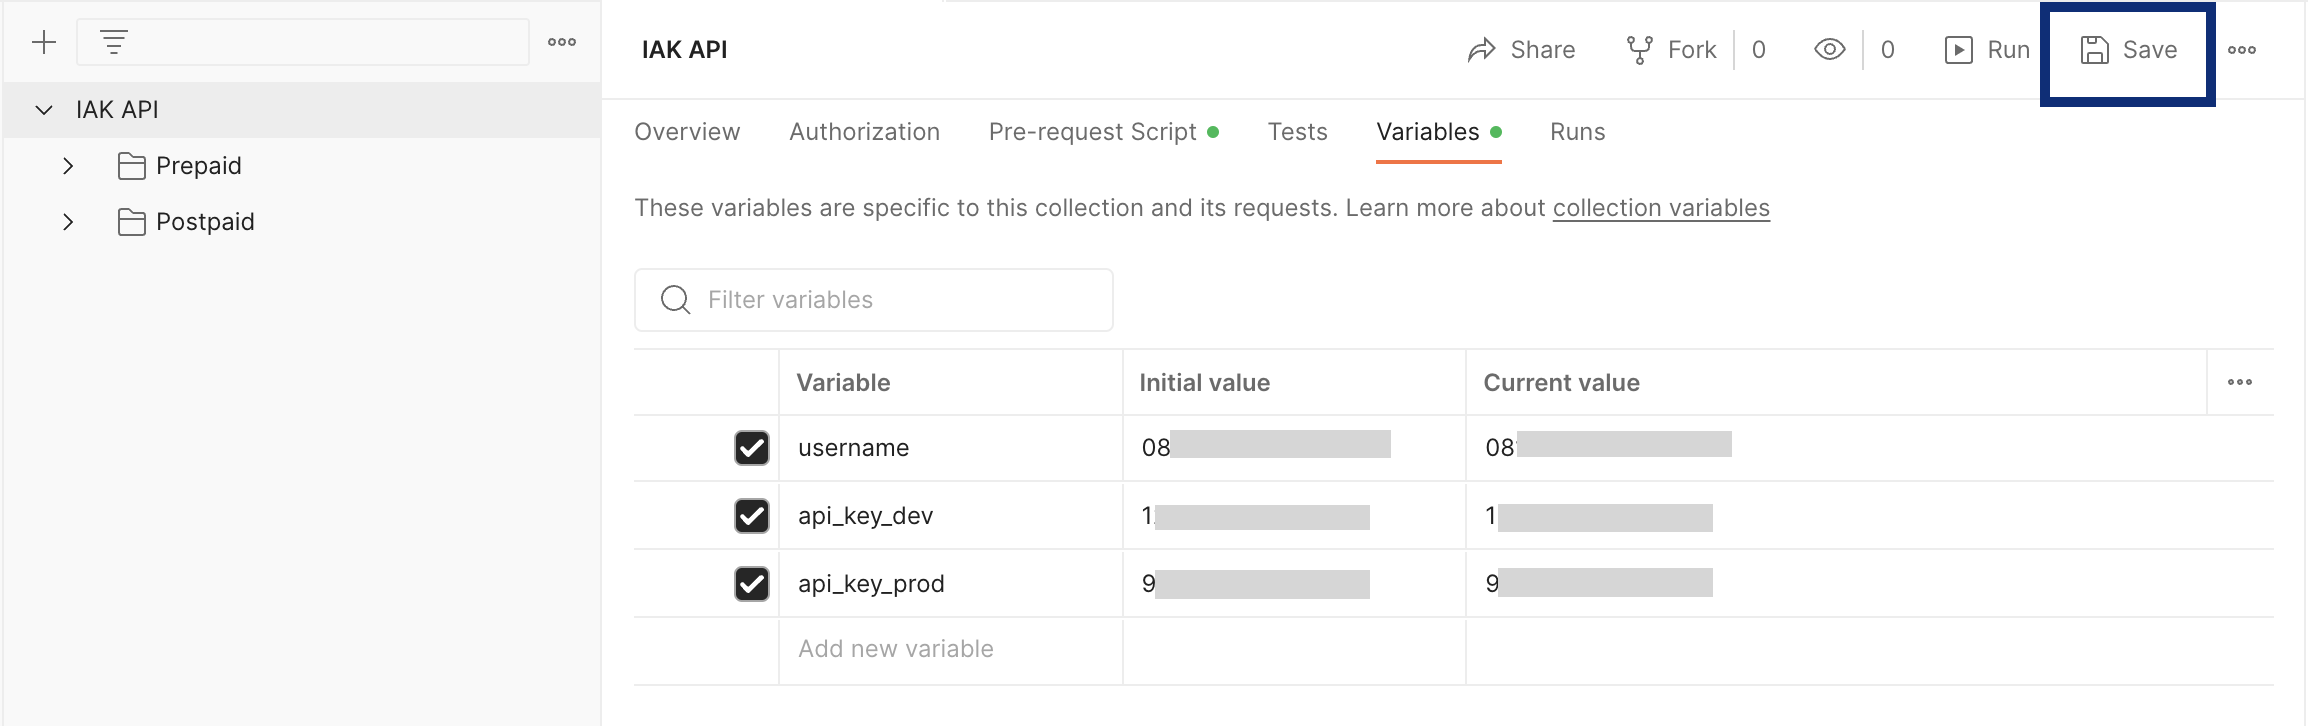2308x726 pixels.
Task: Click the filter icon in sidebar search
Action: click(114, 42)
